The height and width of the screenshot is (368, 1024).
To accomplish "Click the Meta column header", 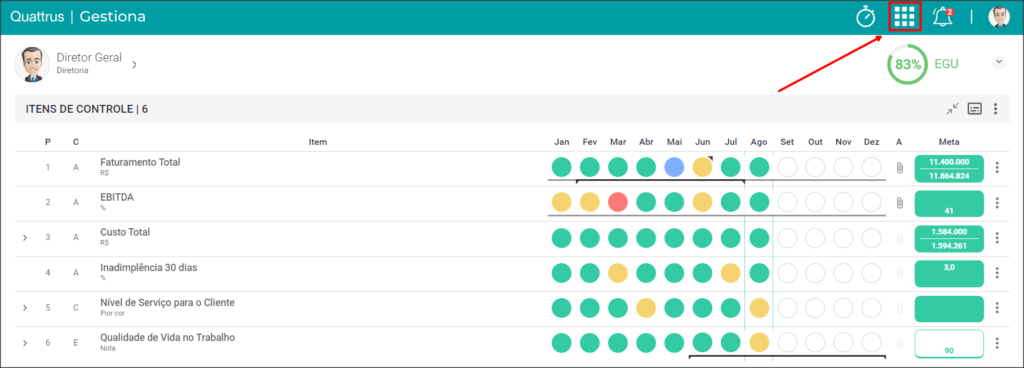I will (x=949, y=142).
